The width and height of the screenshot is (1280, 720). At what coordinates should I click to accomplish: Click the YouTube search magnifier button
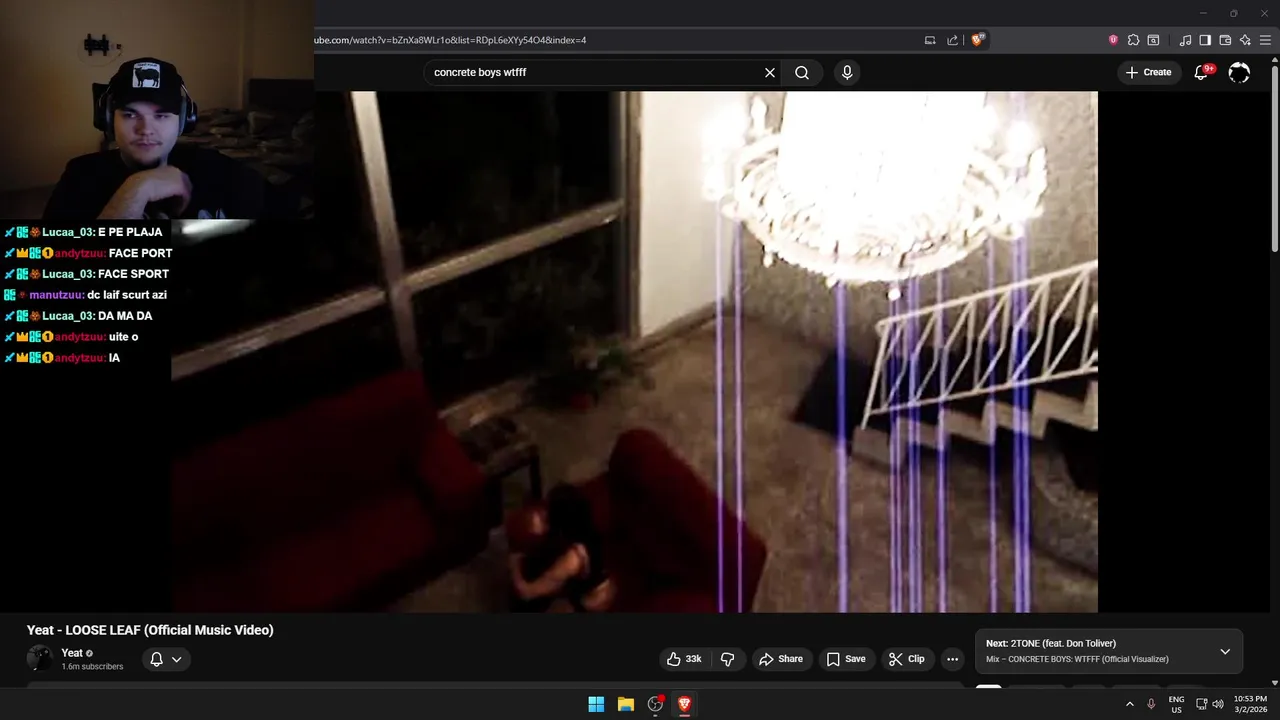pos(802,72)
